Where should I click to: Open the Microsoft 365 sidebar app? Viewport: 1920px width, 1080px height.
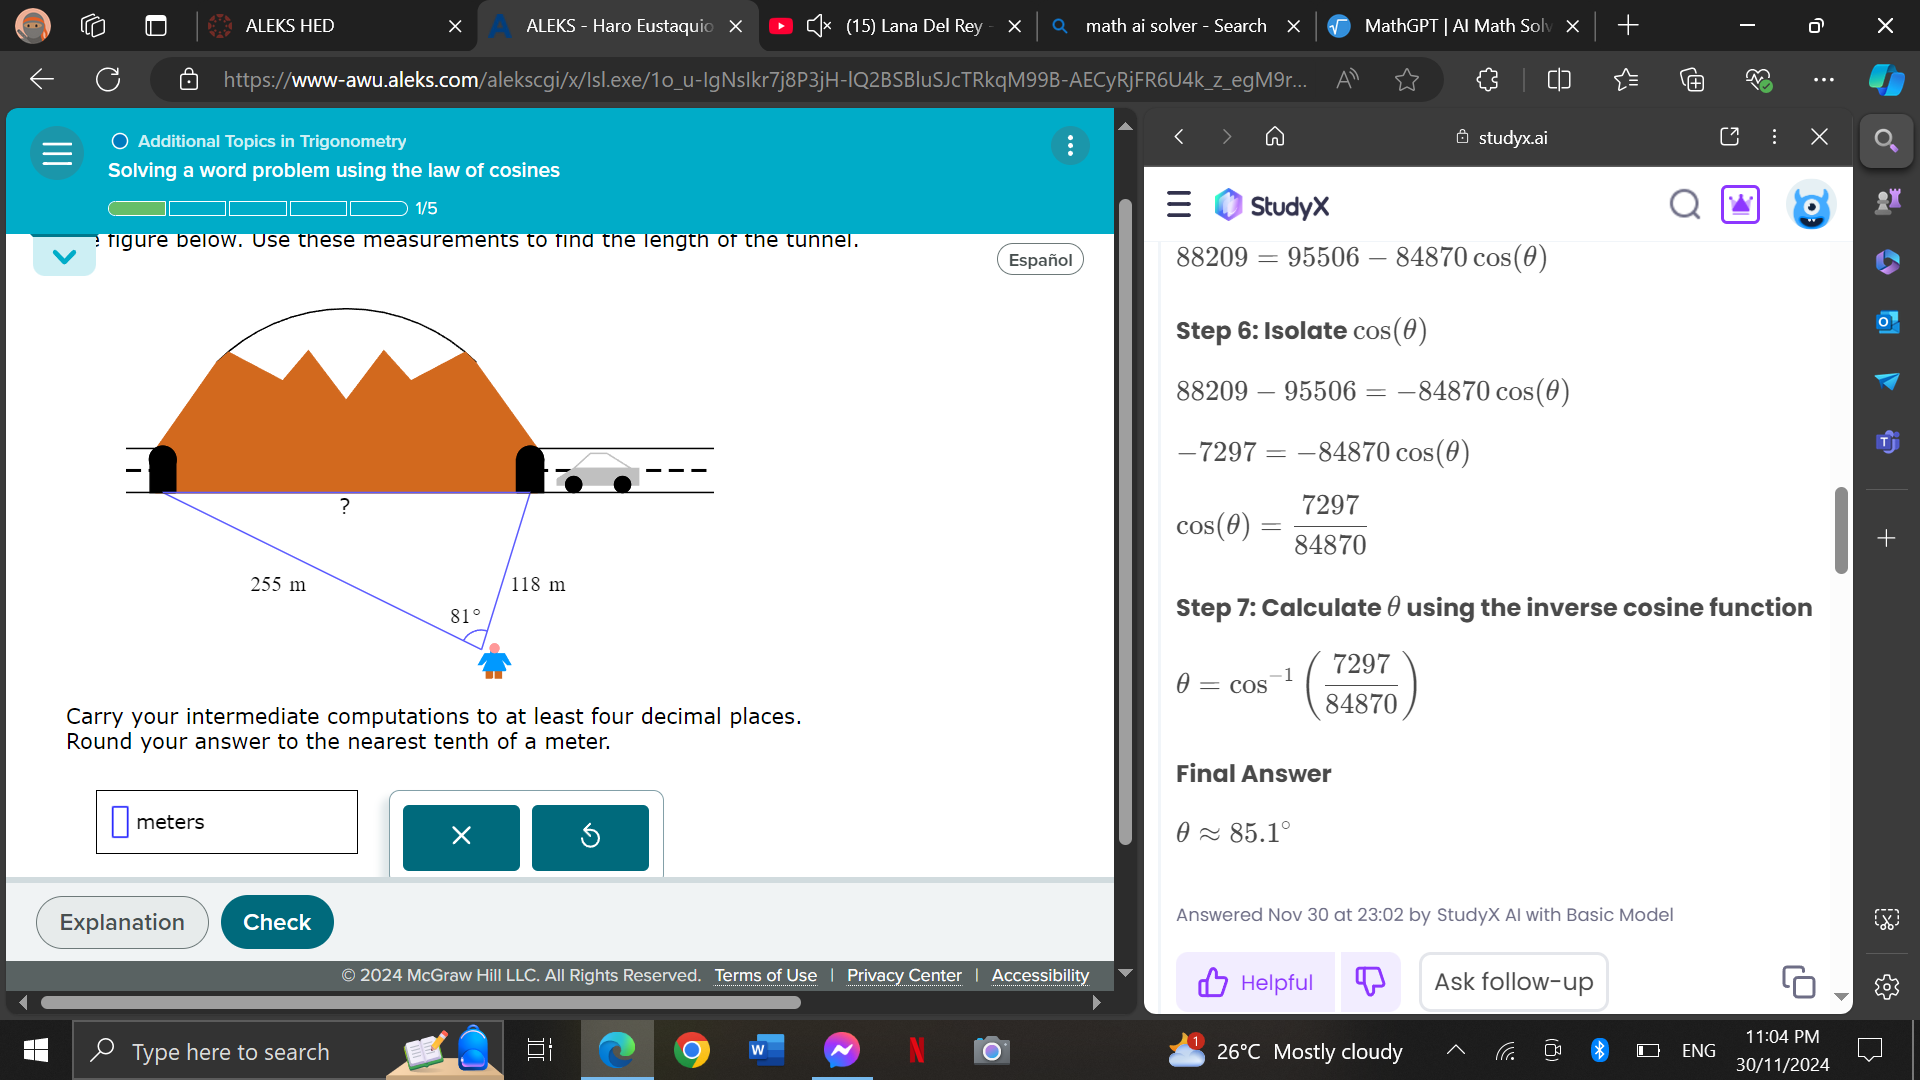pyautogui.click(x=1887, y=262)
